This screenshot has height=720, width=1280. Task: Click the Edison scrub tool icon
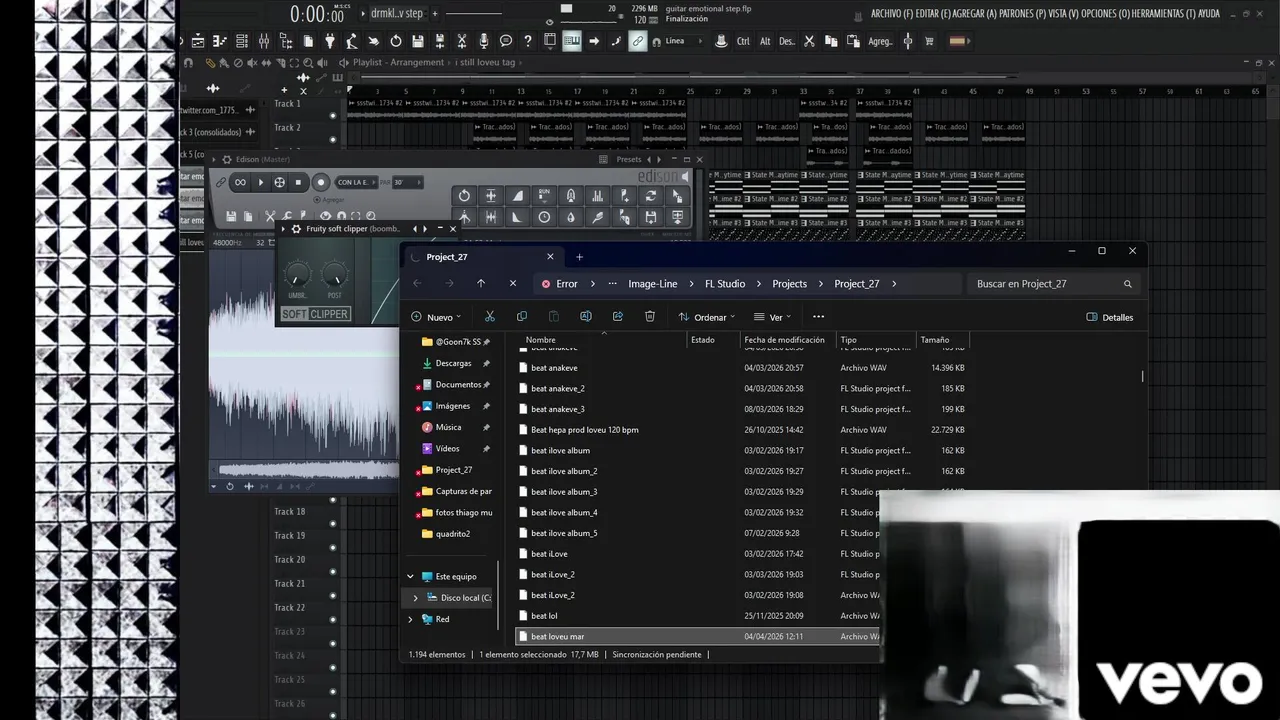(280, 182)
